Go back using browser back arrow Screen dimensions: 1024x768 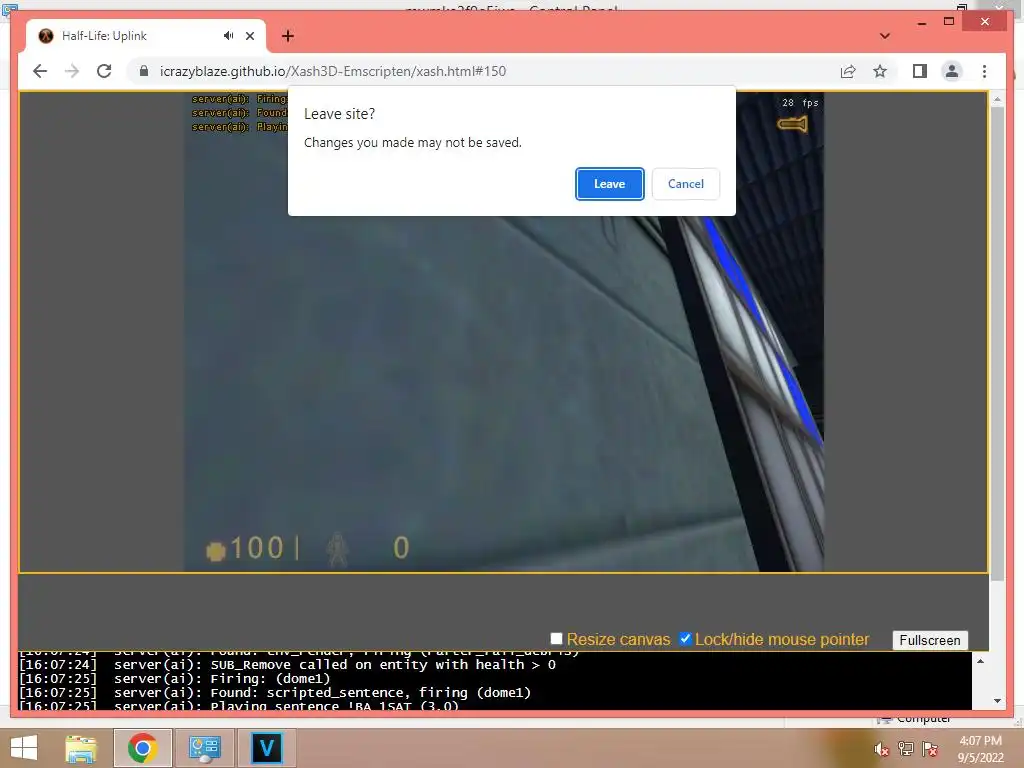coord(40,71)
